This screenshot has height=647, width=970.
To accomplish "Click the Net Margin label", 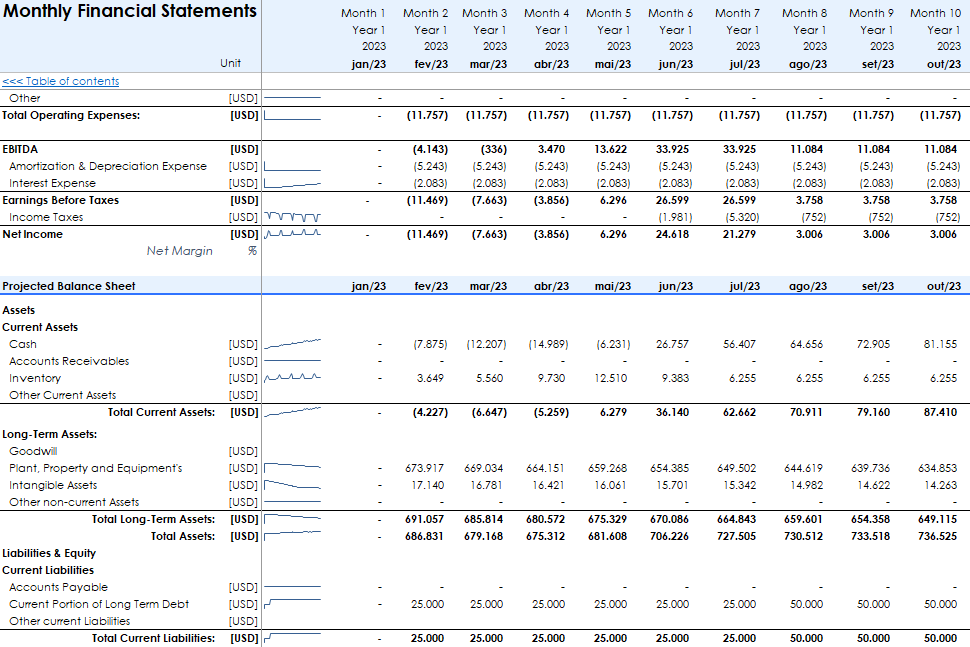I will [179, 251].
